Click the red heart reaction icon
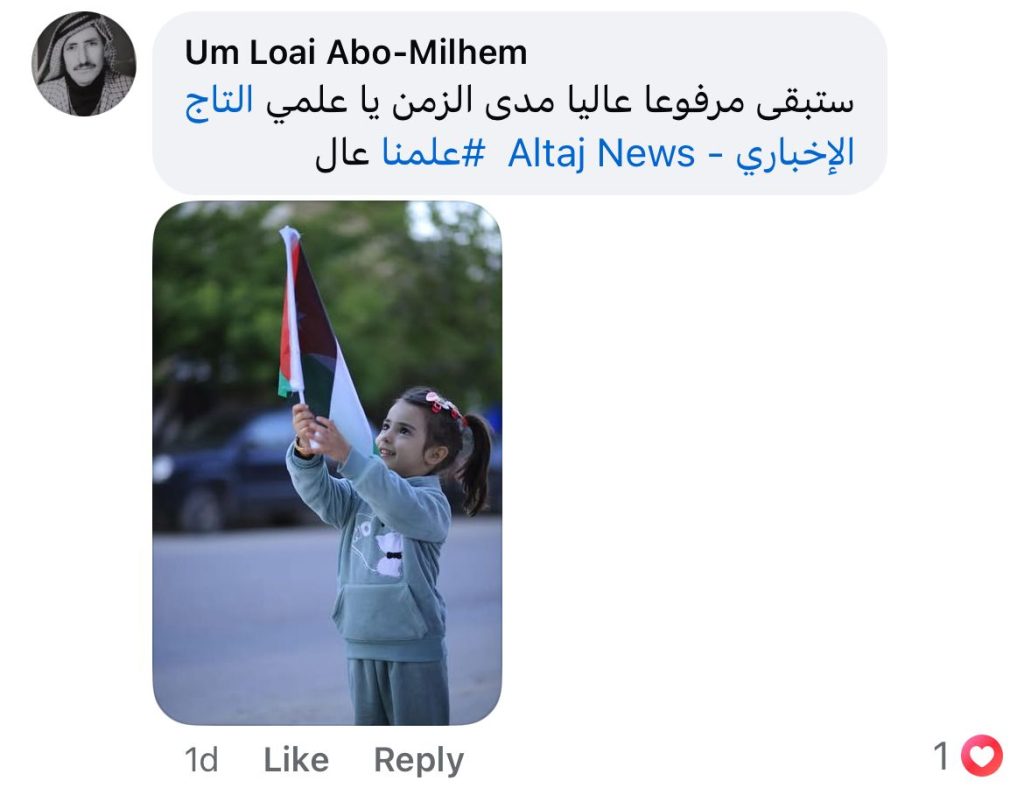This screenshot has height=802, width=1024. (x=982, y=756)
